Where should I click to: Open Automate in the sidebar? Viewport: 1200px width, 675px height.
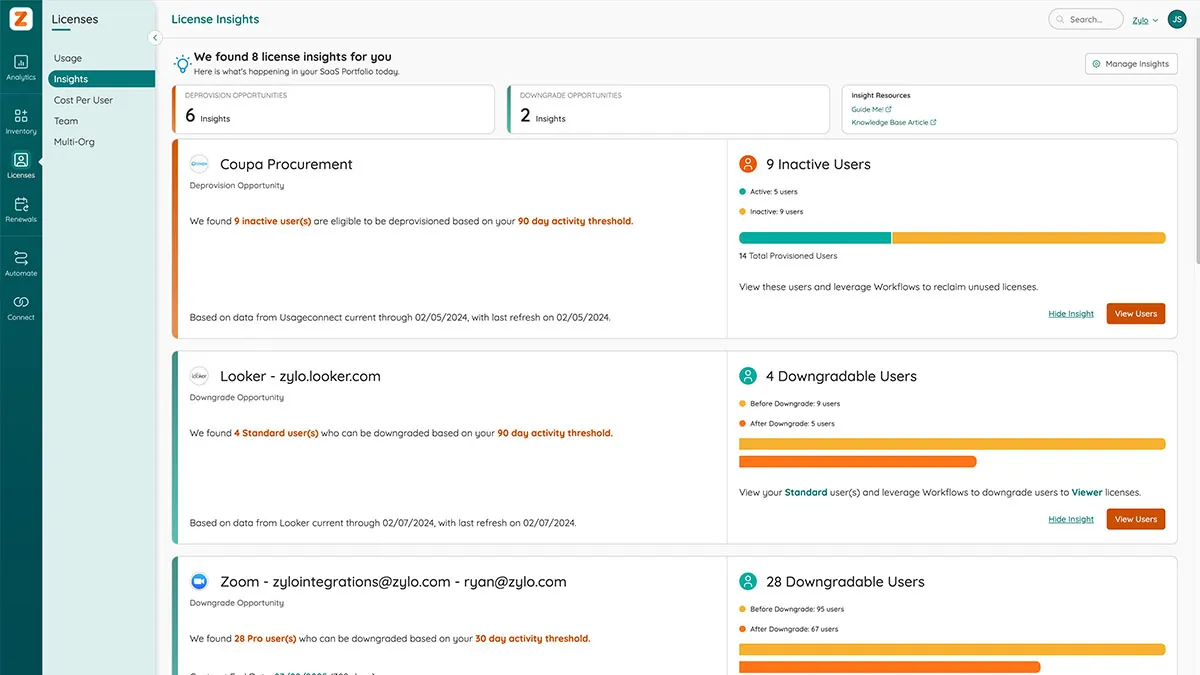pyautogui.click(x=21, y=263)
